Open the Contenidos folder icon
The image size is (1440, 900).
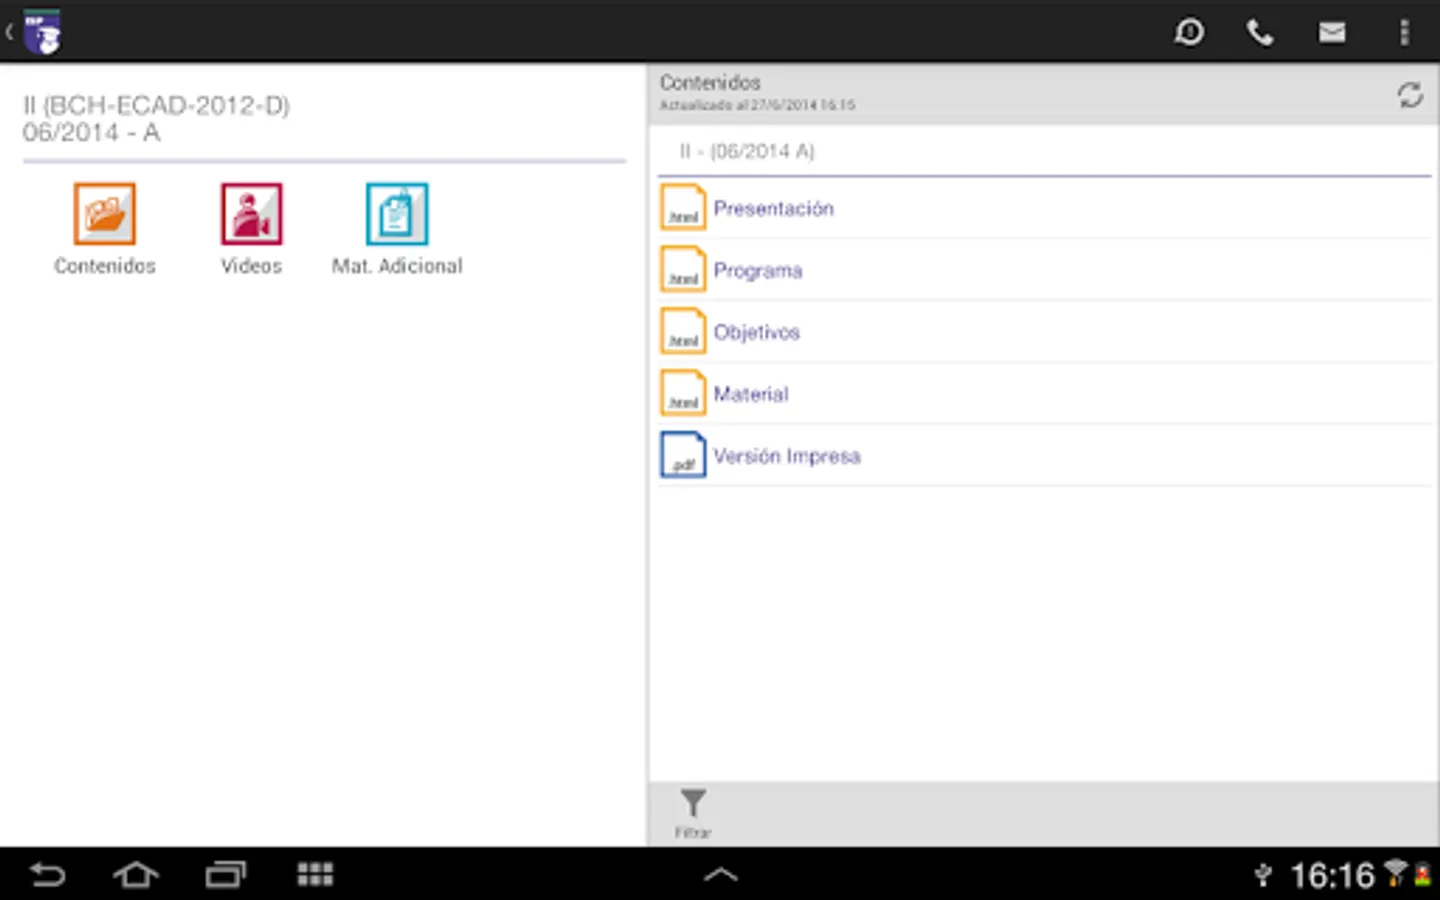[x=104, y=214]
